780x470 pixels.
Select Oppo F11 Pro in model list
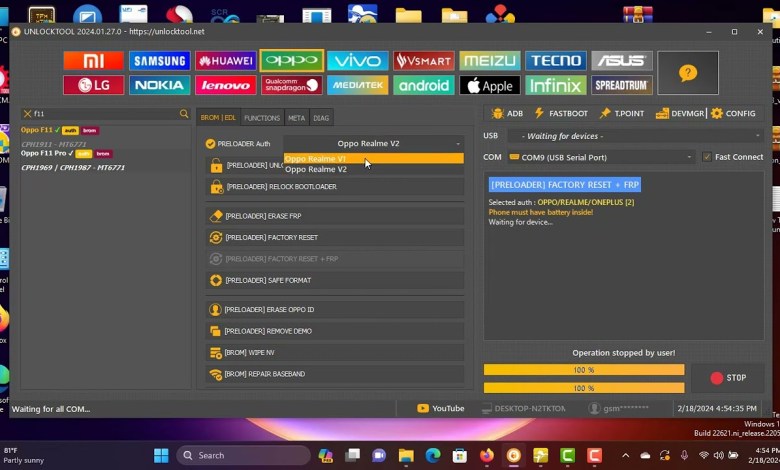(43, 153)
